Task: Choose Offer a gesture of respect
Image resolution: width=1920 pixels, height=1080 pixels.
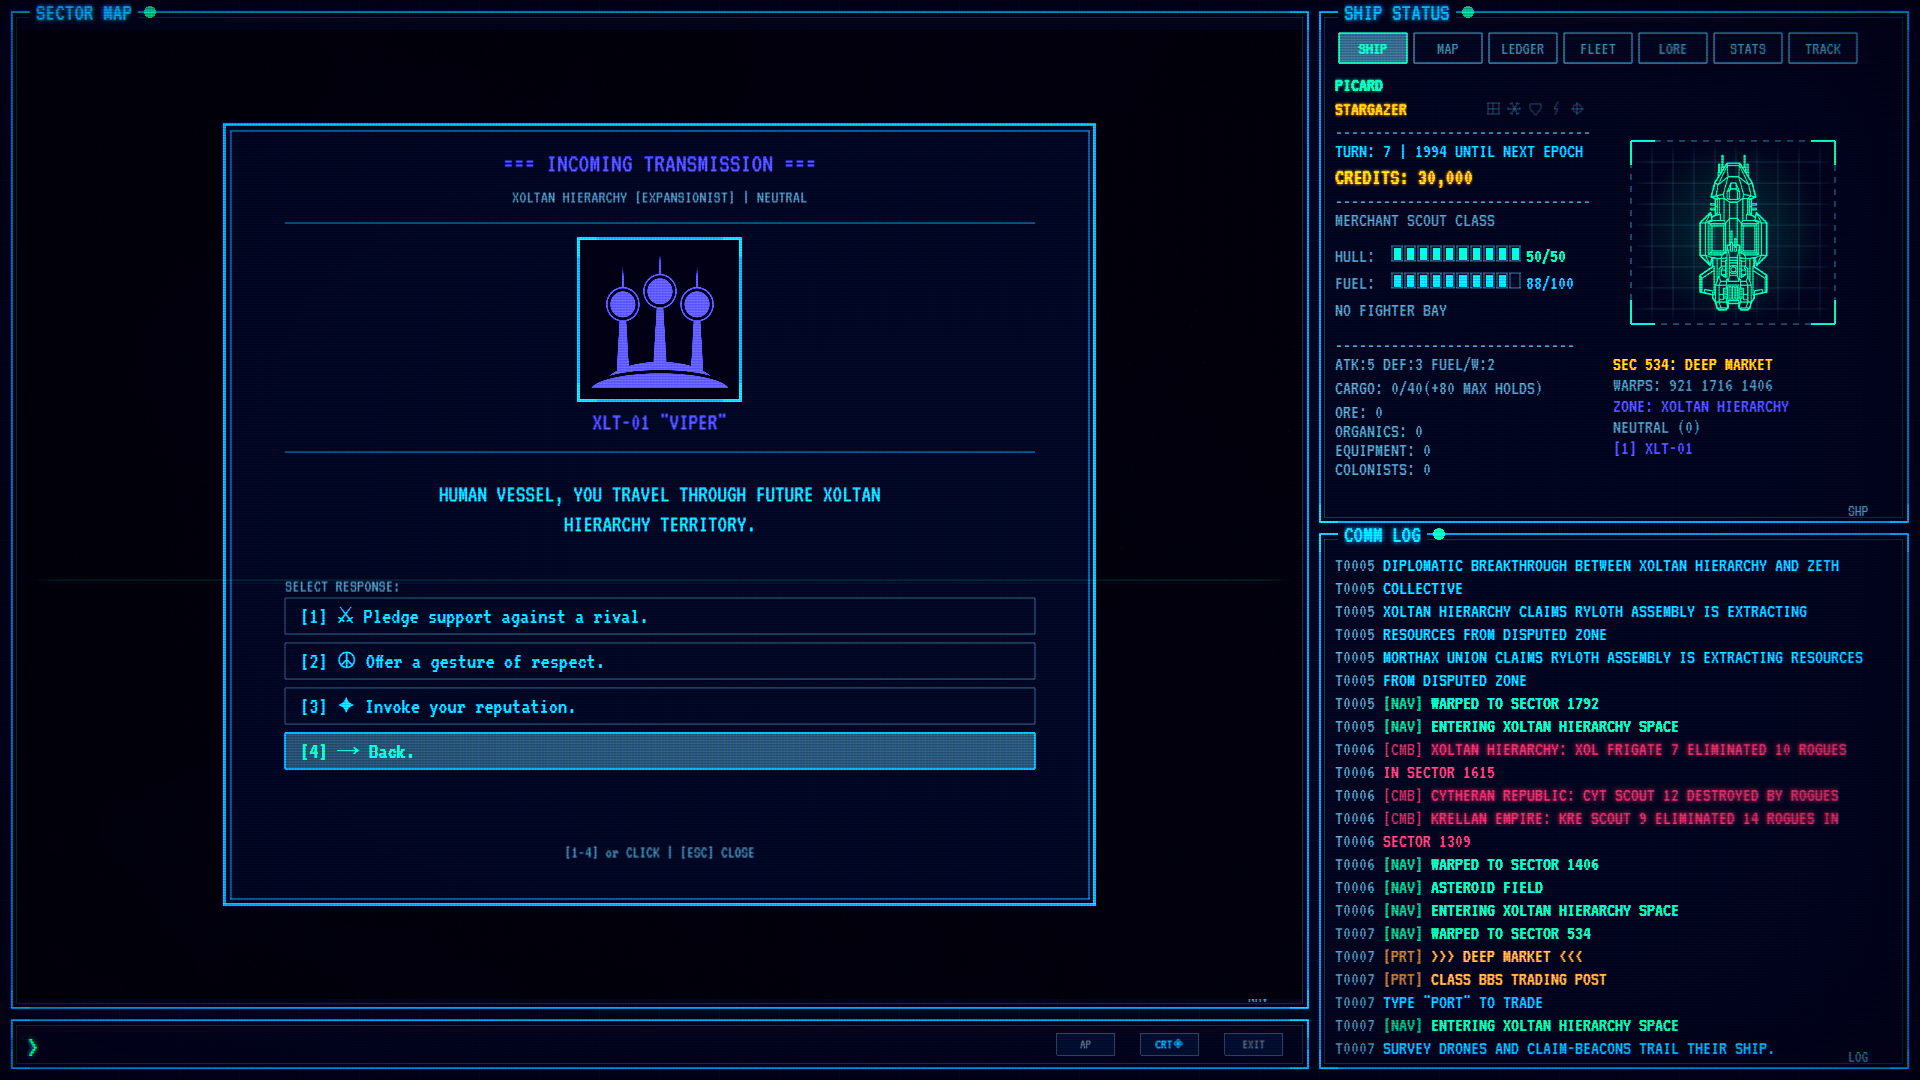Action: [x=659, y=661]
